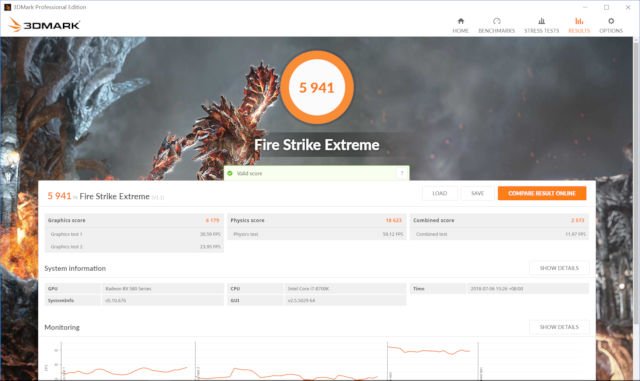The image size is (640, 381).
Task: Minimize the 3DMark window
Action: click(x=585, y=7)
